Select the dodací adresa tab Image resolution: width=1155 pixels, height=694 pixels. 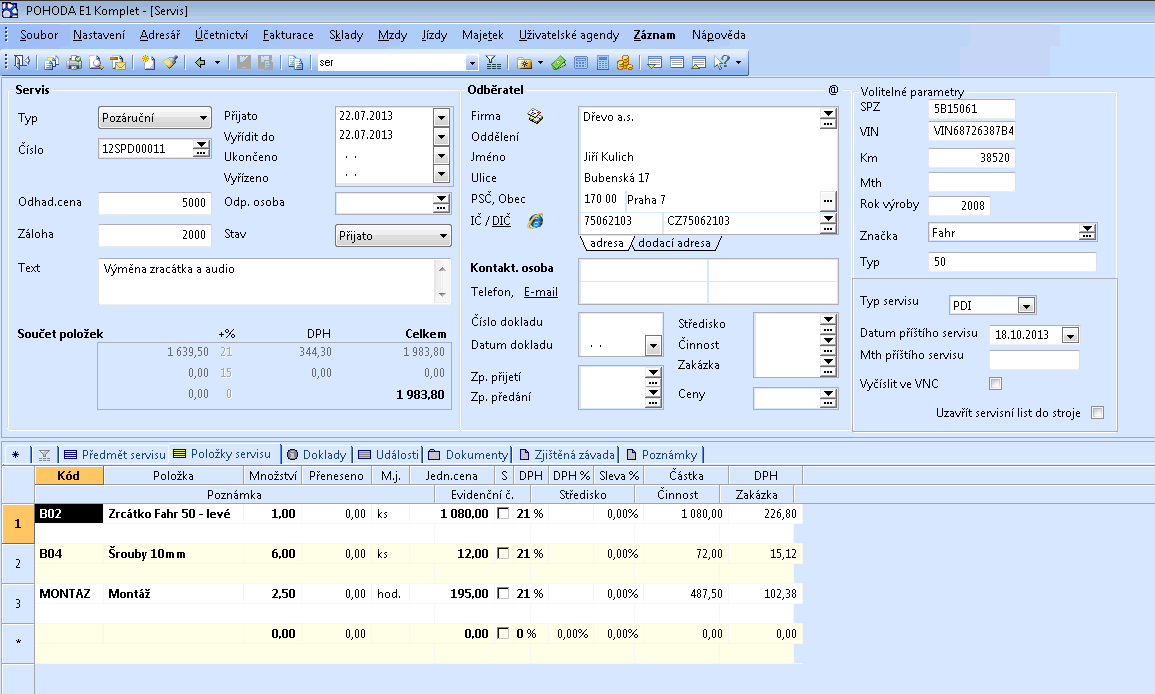(674, 243)
